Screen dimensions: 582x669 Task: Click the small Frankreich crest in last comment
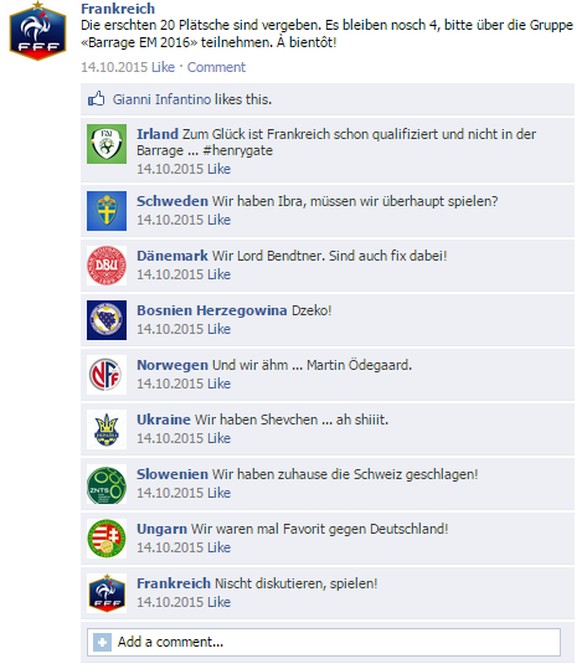tap(107, 593)
